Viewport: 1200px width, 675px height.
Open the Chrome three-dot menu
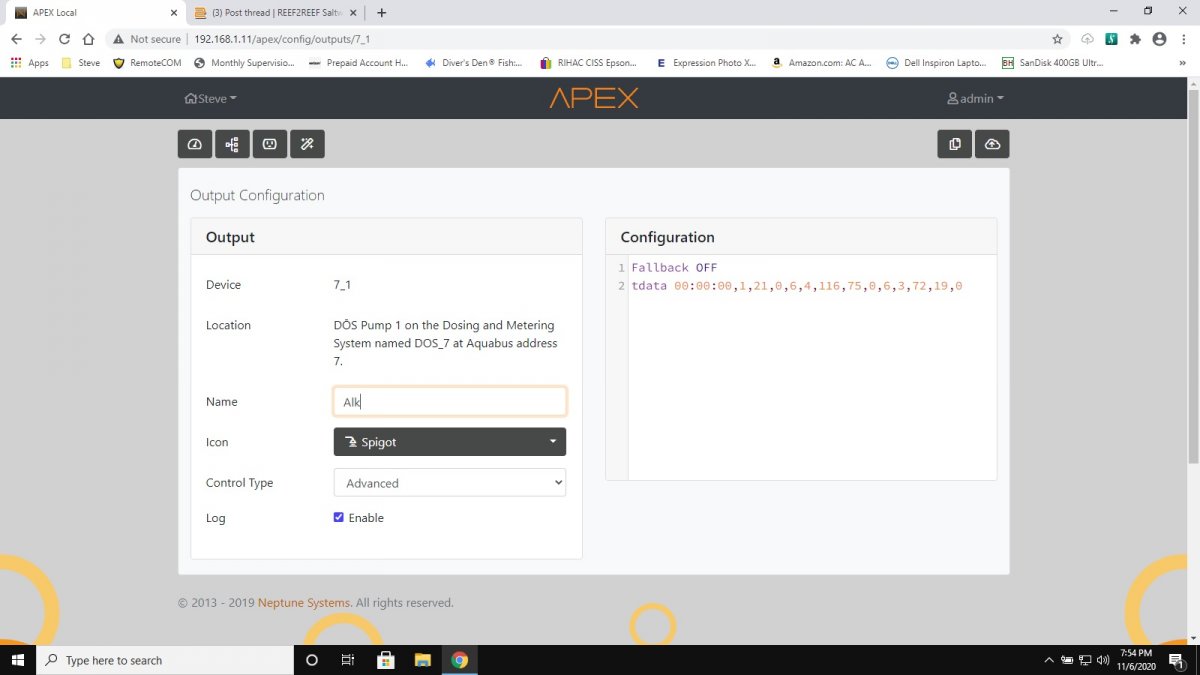click(x=1183, y=39)
